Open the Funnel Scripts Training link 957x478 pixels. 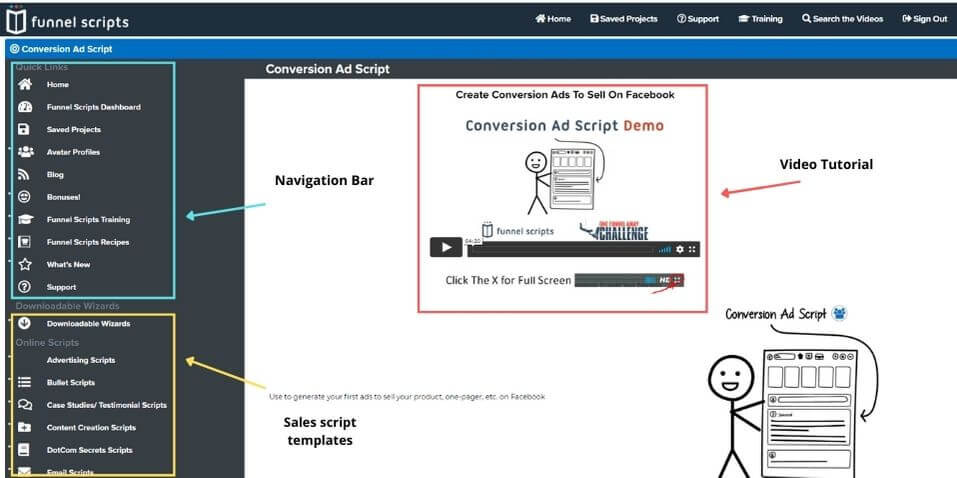(x=88, y=219)
